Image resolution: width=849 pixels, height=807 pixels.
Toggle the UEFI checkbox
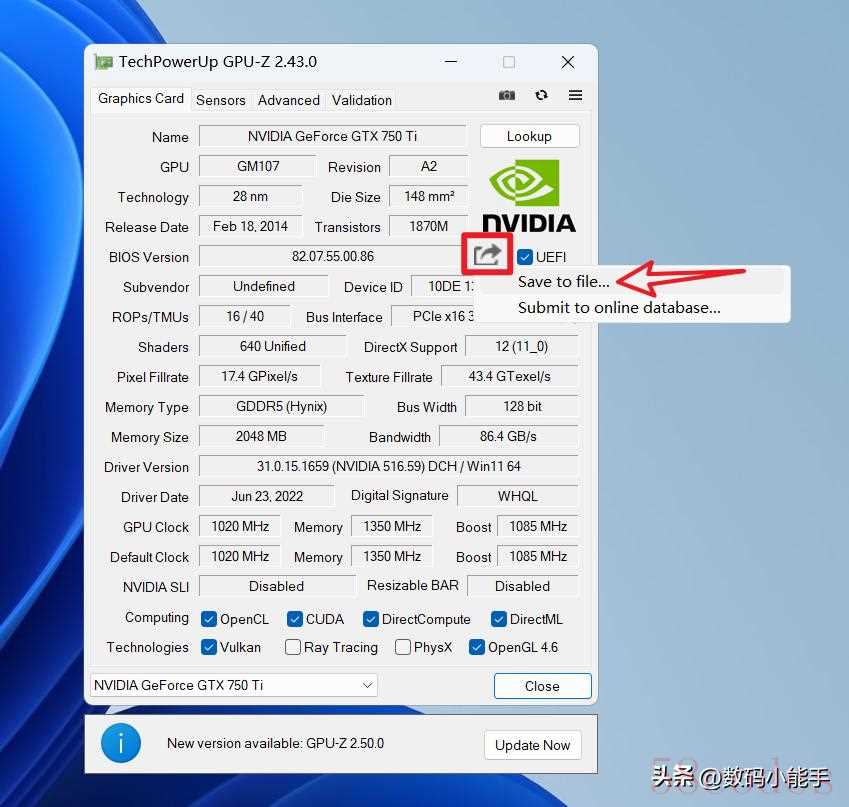pos(525,257)
